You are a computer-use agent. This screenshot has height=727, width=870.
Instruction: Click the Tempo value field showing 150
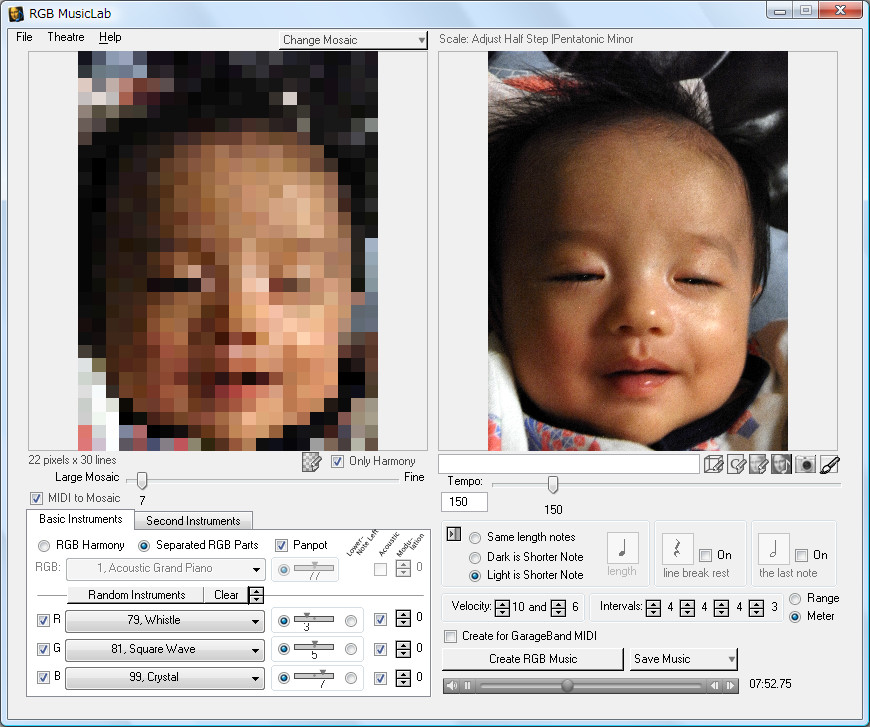[464, 502]
